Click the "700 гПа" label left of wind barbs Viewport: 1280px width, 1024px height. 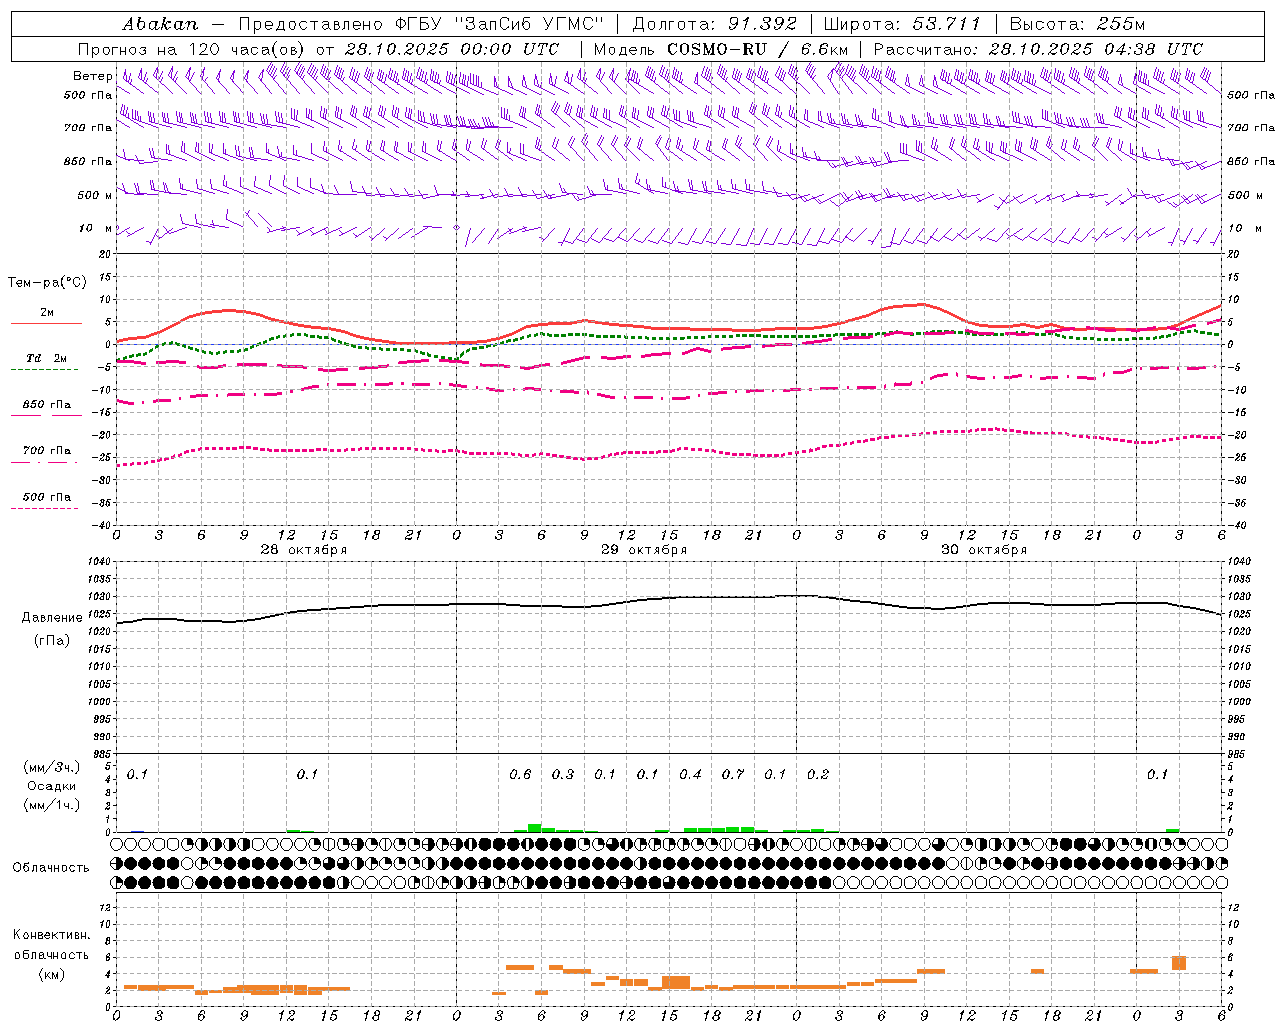pos(88,128)
